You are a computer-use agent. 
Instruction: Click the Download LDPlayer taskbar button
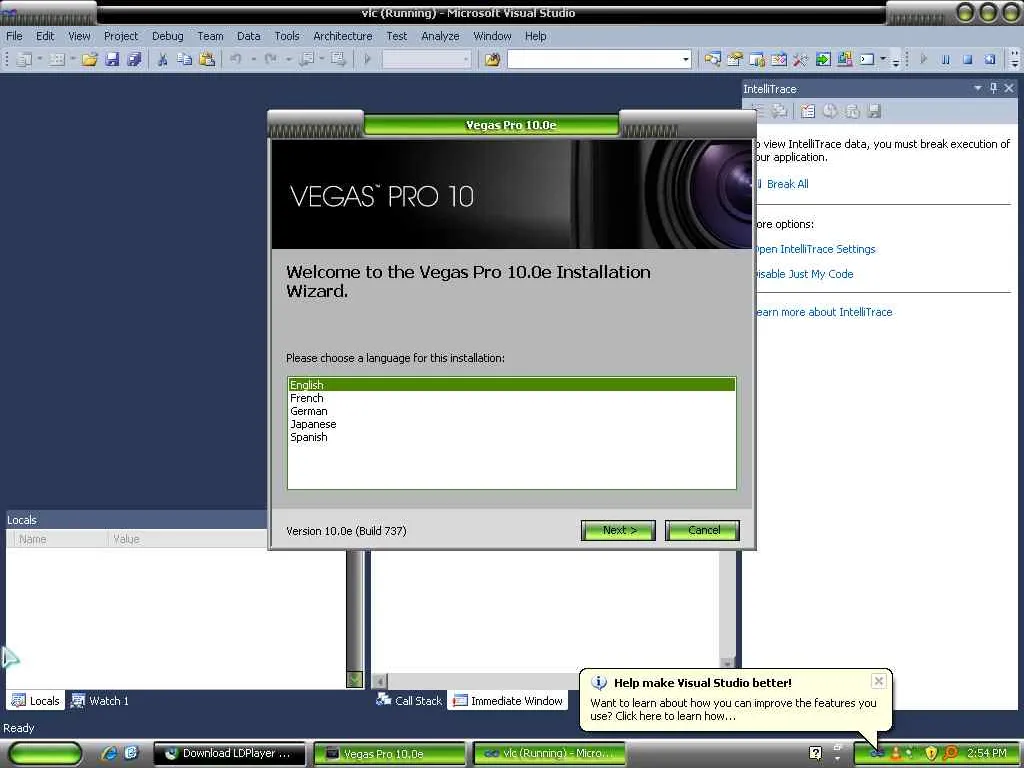230,753
